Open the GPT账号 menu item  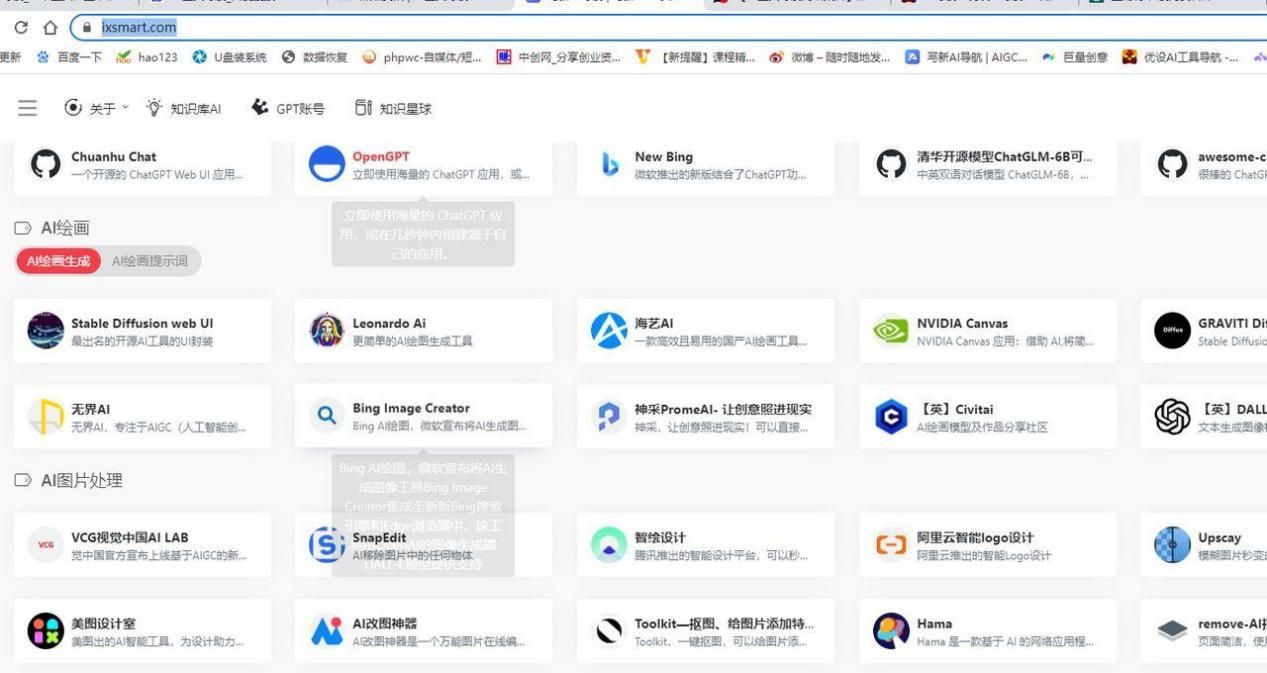coord(288,108)
